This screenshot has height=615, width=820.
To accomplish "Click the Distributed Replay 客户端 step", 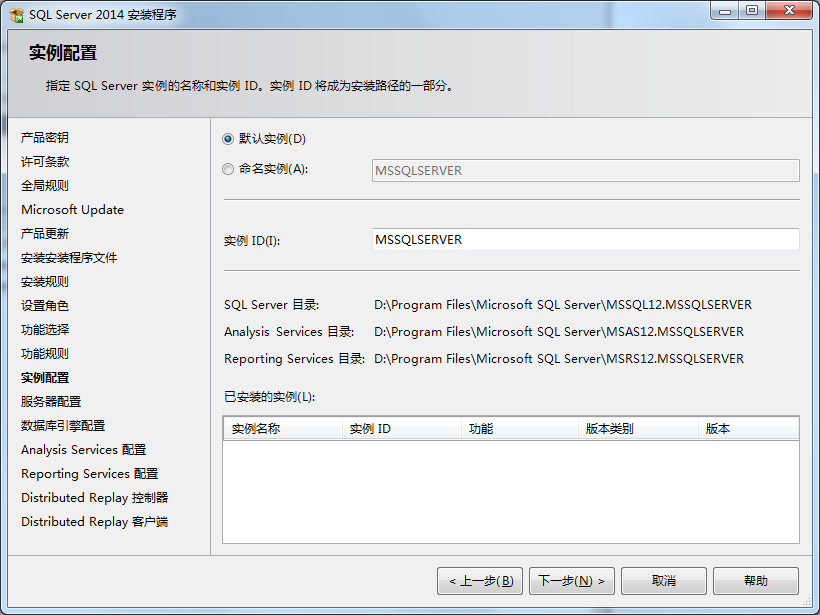I will [95, 522].
